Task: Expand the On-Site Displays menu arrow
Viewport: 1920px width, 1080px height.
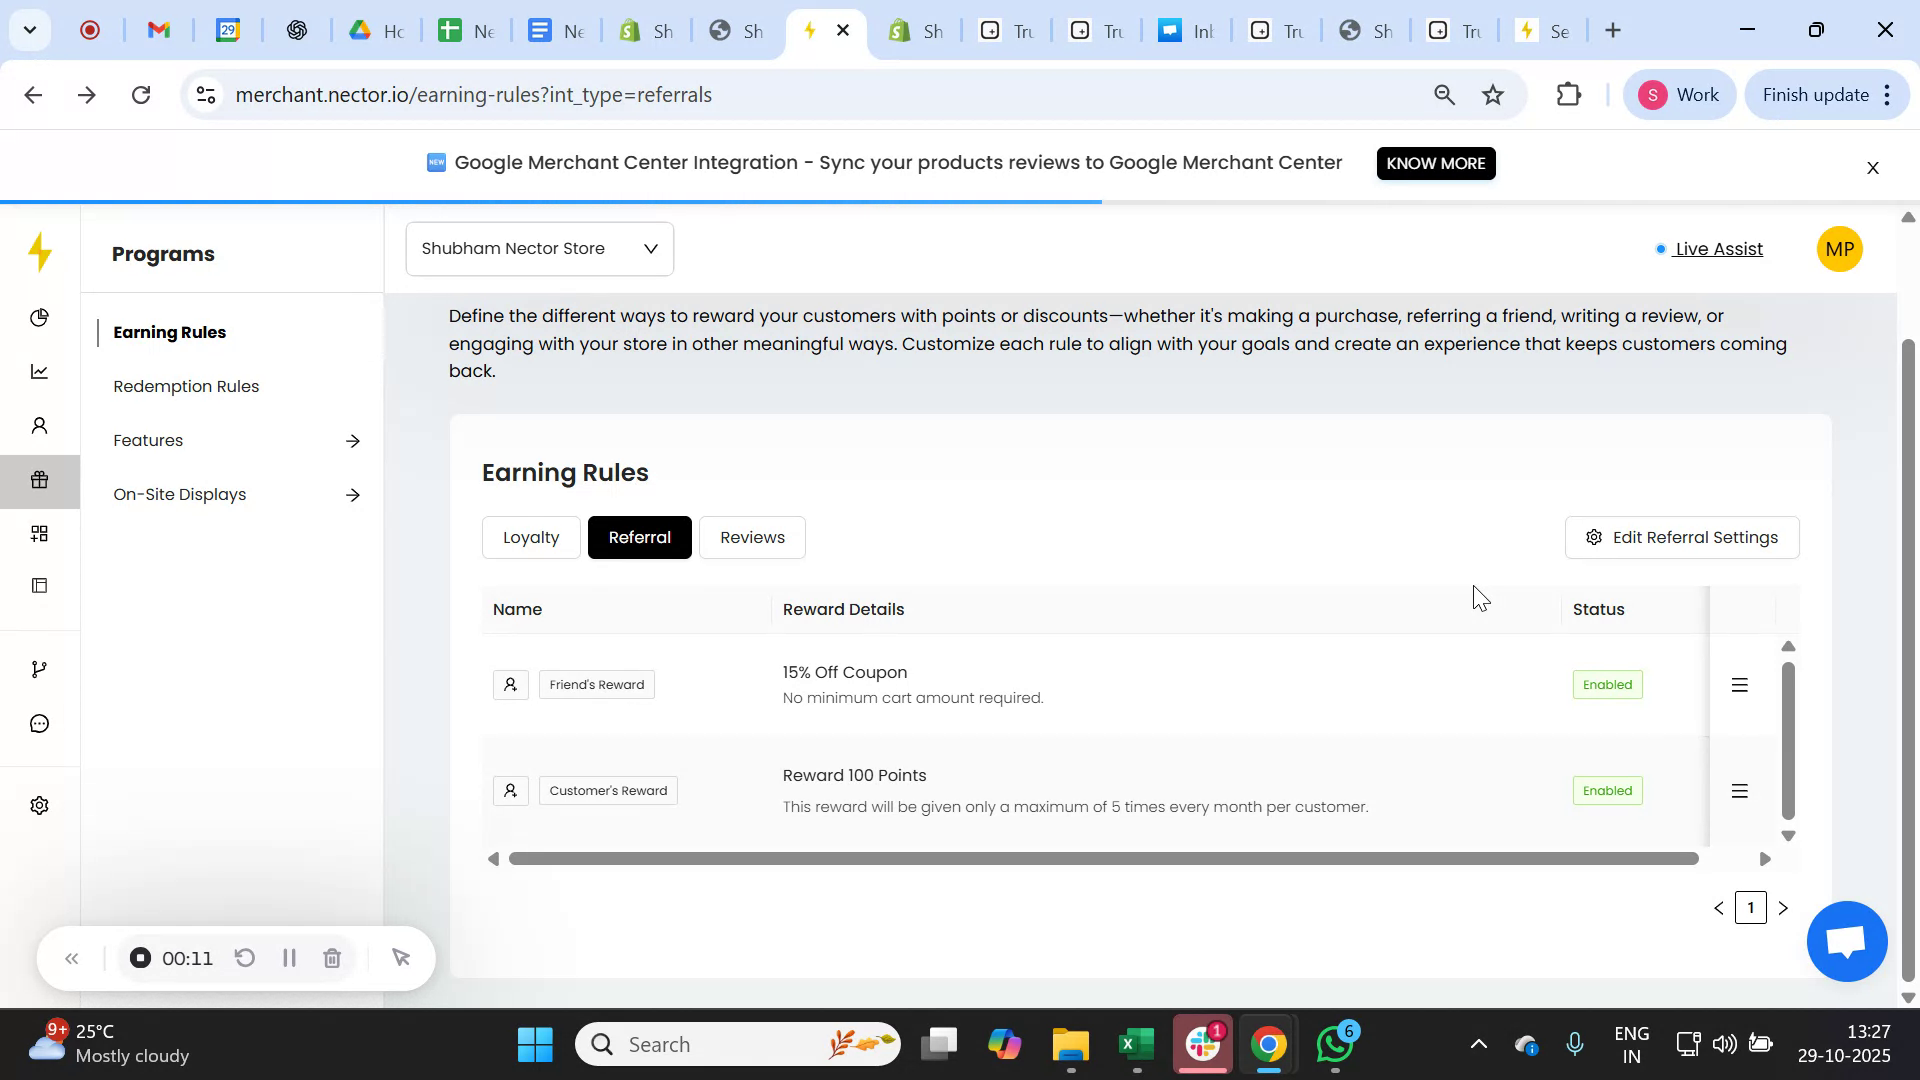Action: (x=353, y=494)
